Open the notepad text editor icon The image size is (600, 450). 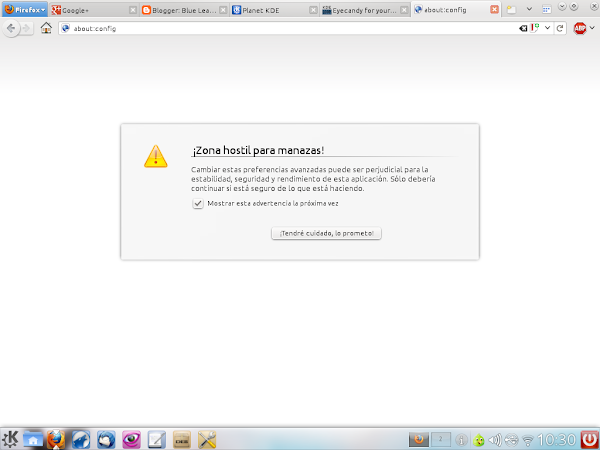pyautogui.click(x=157, y=439)
